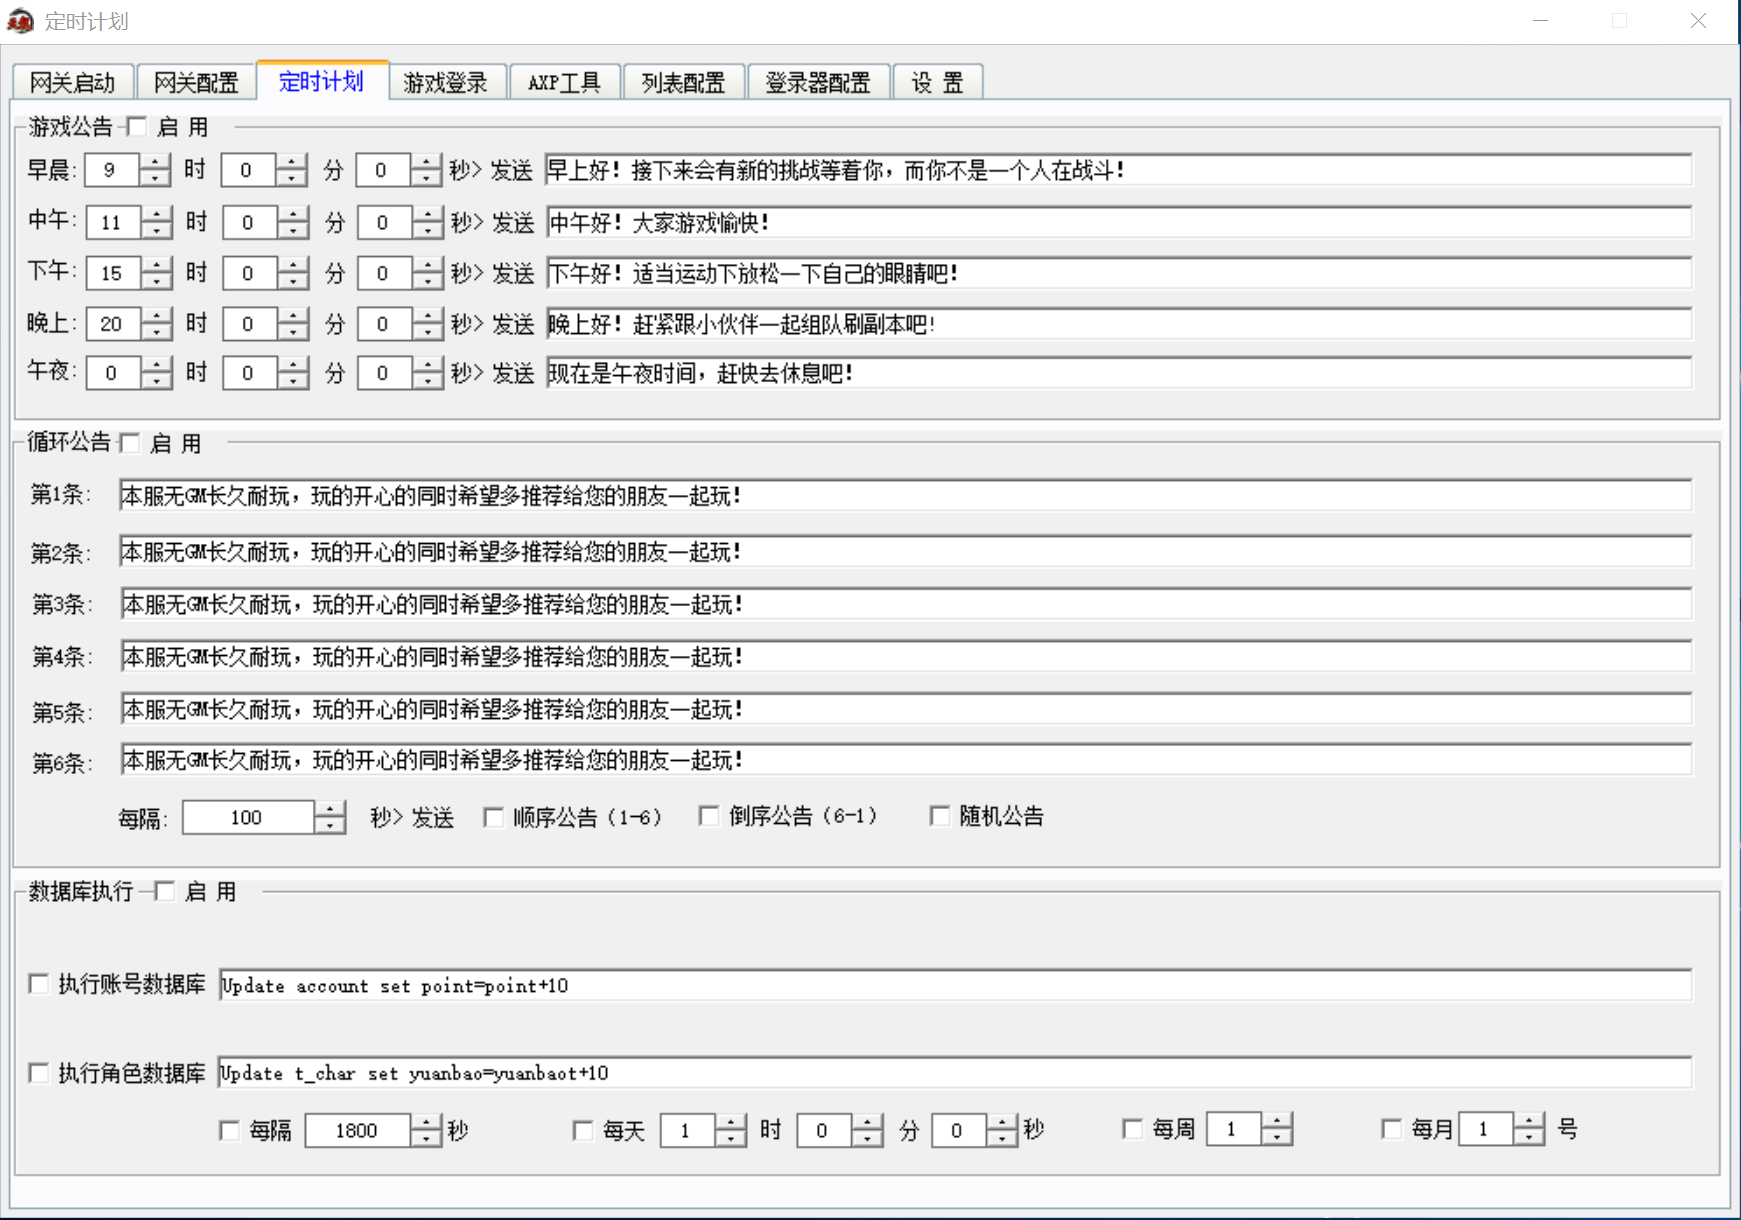Check the 随机公告 option
The height and width of the screenshot is (1220, 1741).
[x=940, y=816]
